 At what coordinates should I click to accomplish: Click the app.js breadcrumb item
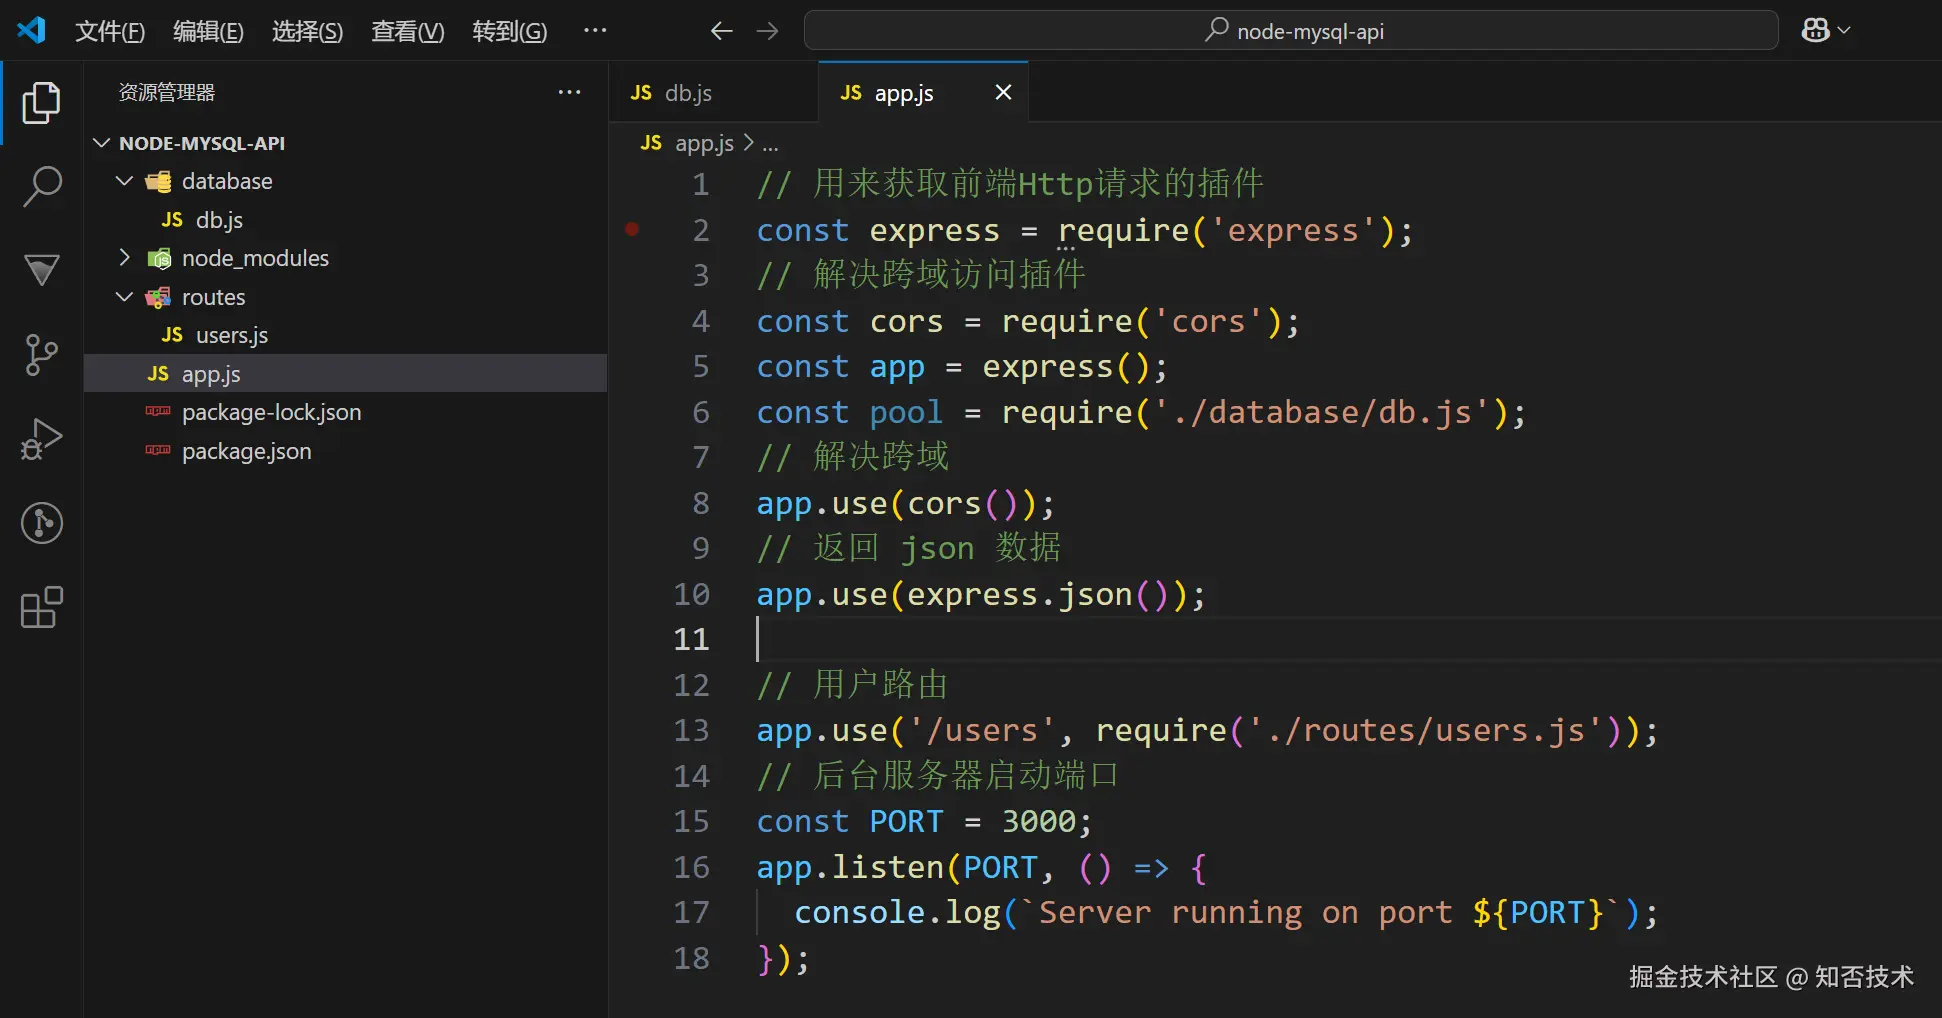click(704, 143)
